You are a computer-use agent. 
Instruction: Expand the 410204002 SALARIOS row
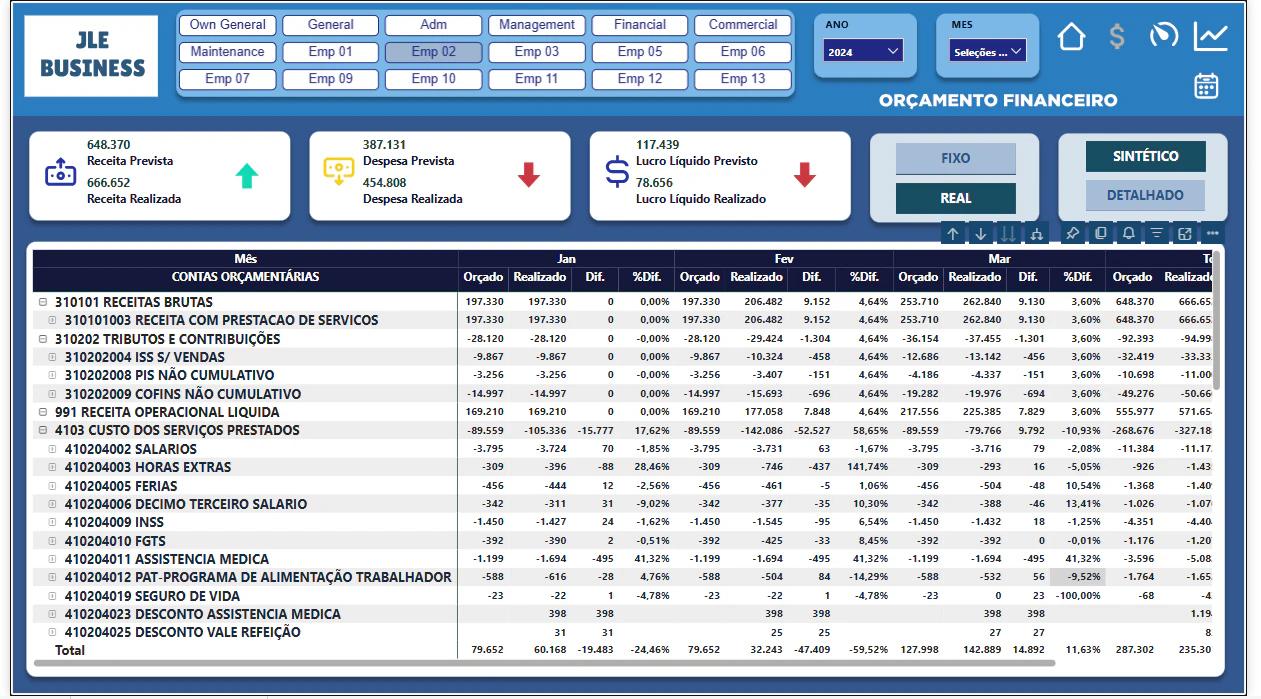(x=53, y=449)
